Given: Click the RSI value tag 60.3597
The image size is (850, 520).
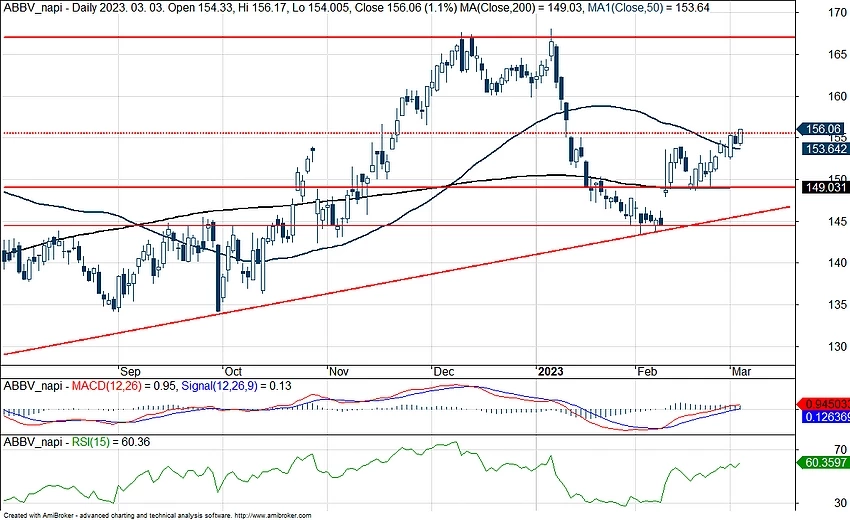Looking at the screenshot, I should point(825,462).
